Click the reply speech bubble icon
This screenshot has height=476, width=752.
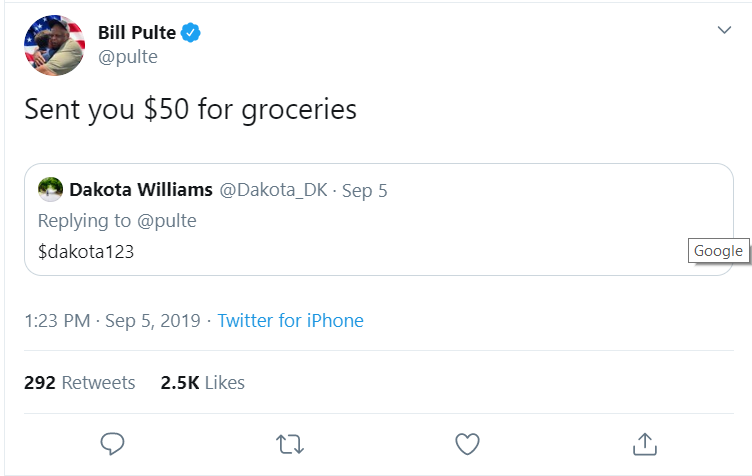pos(113,442)
